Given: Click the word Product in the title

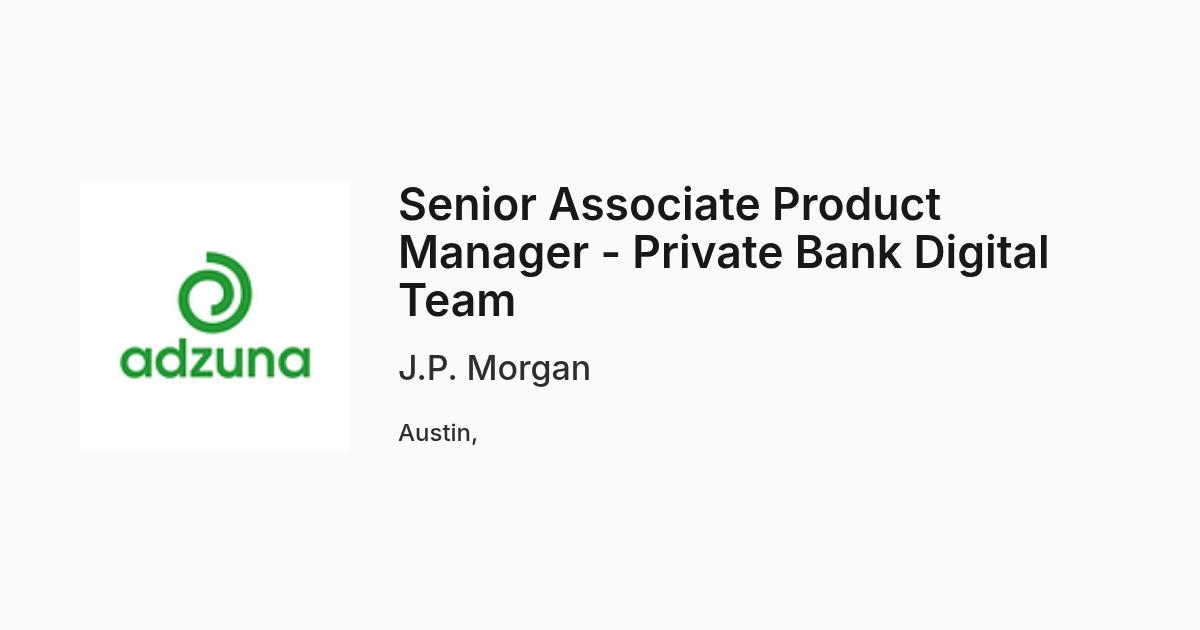Looking at the screenshot, I should [x=856, y=205].
